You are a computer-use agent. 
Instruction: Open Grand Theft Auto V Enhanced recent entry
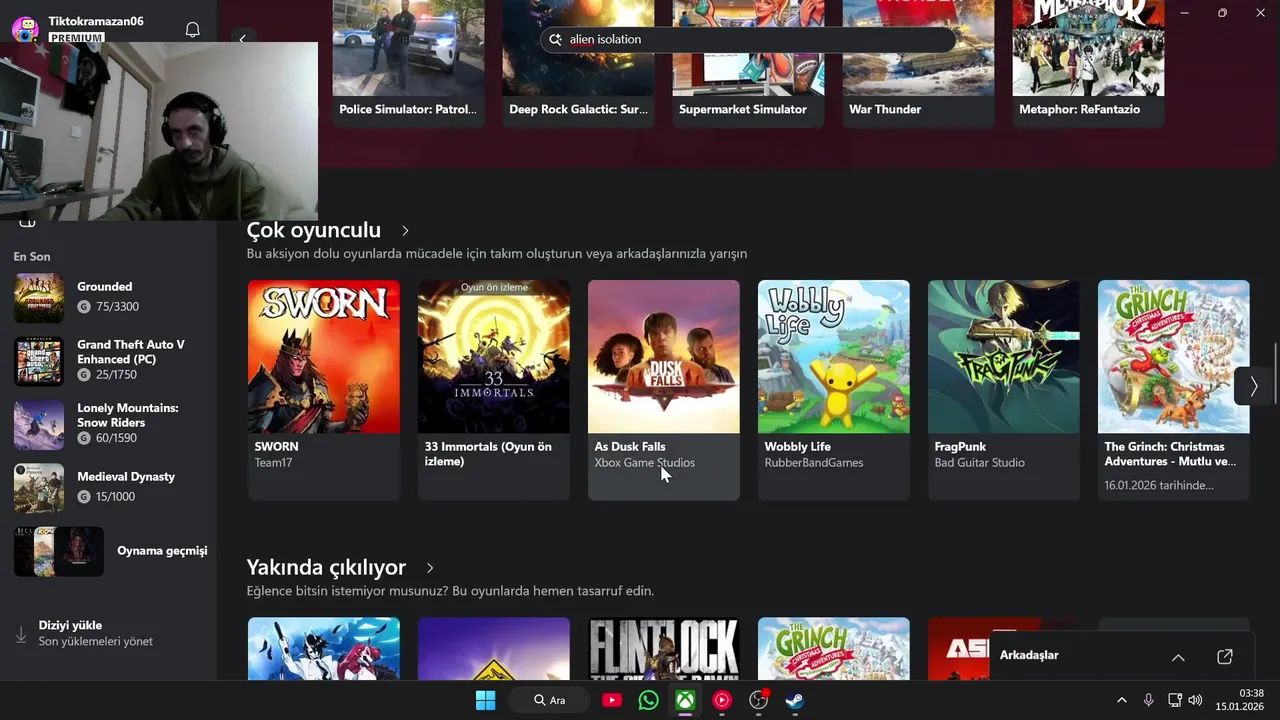coord(108,360)
